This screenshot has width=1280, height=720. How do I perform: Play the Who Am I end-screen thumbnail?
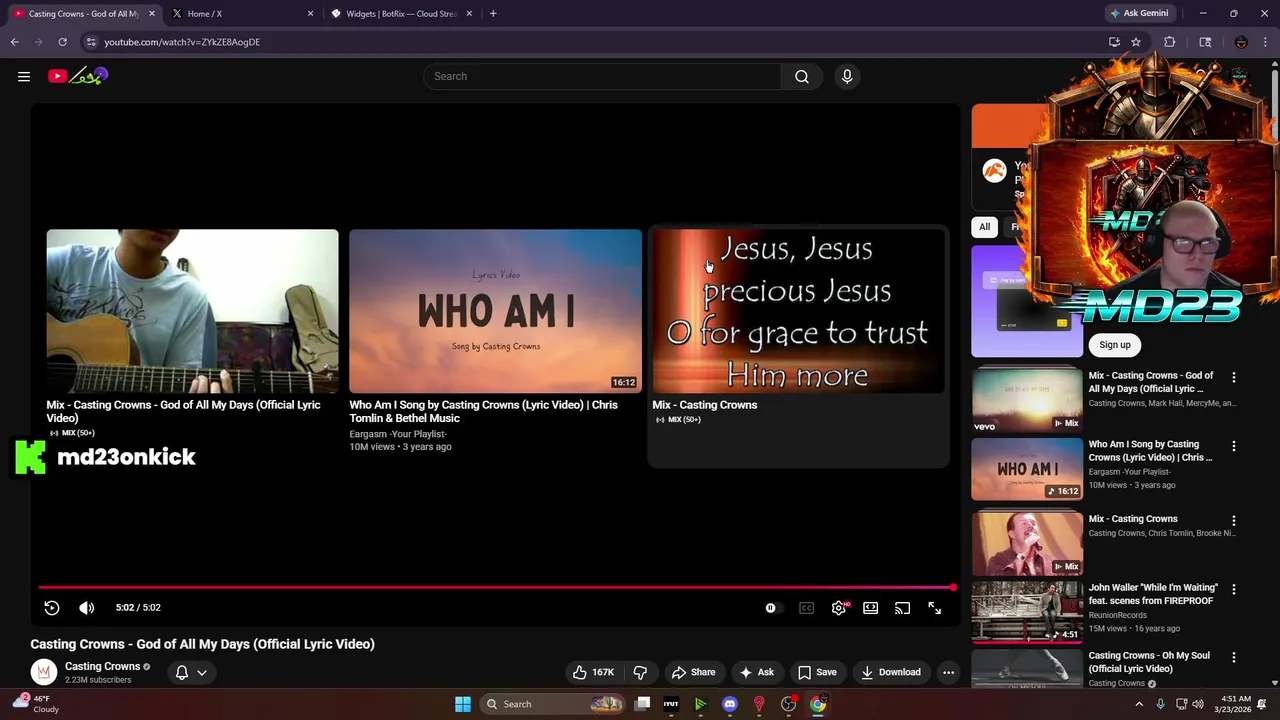495,311
